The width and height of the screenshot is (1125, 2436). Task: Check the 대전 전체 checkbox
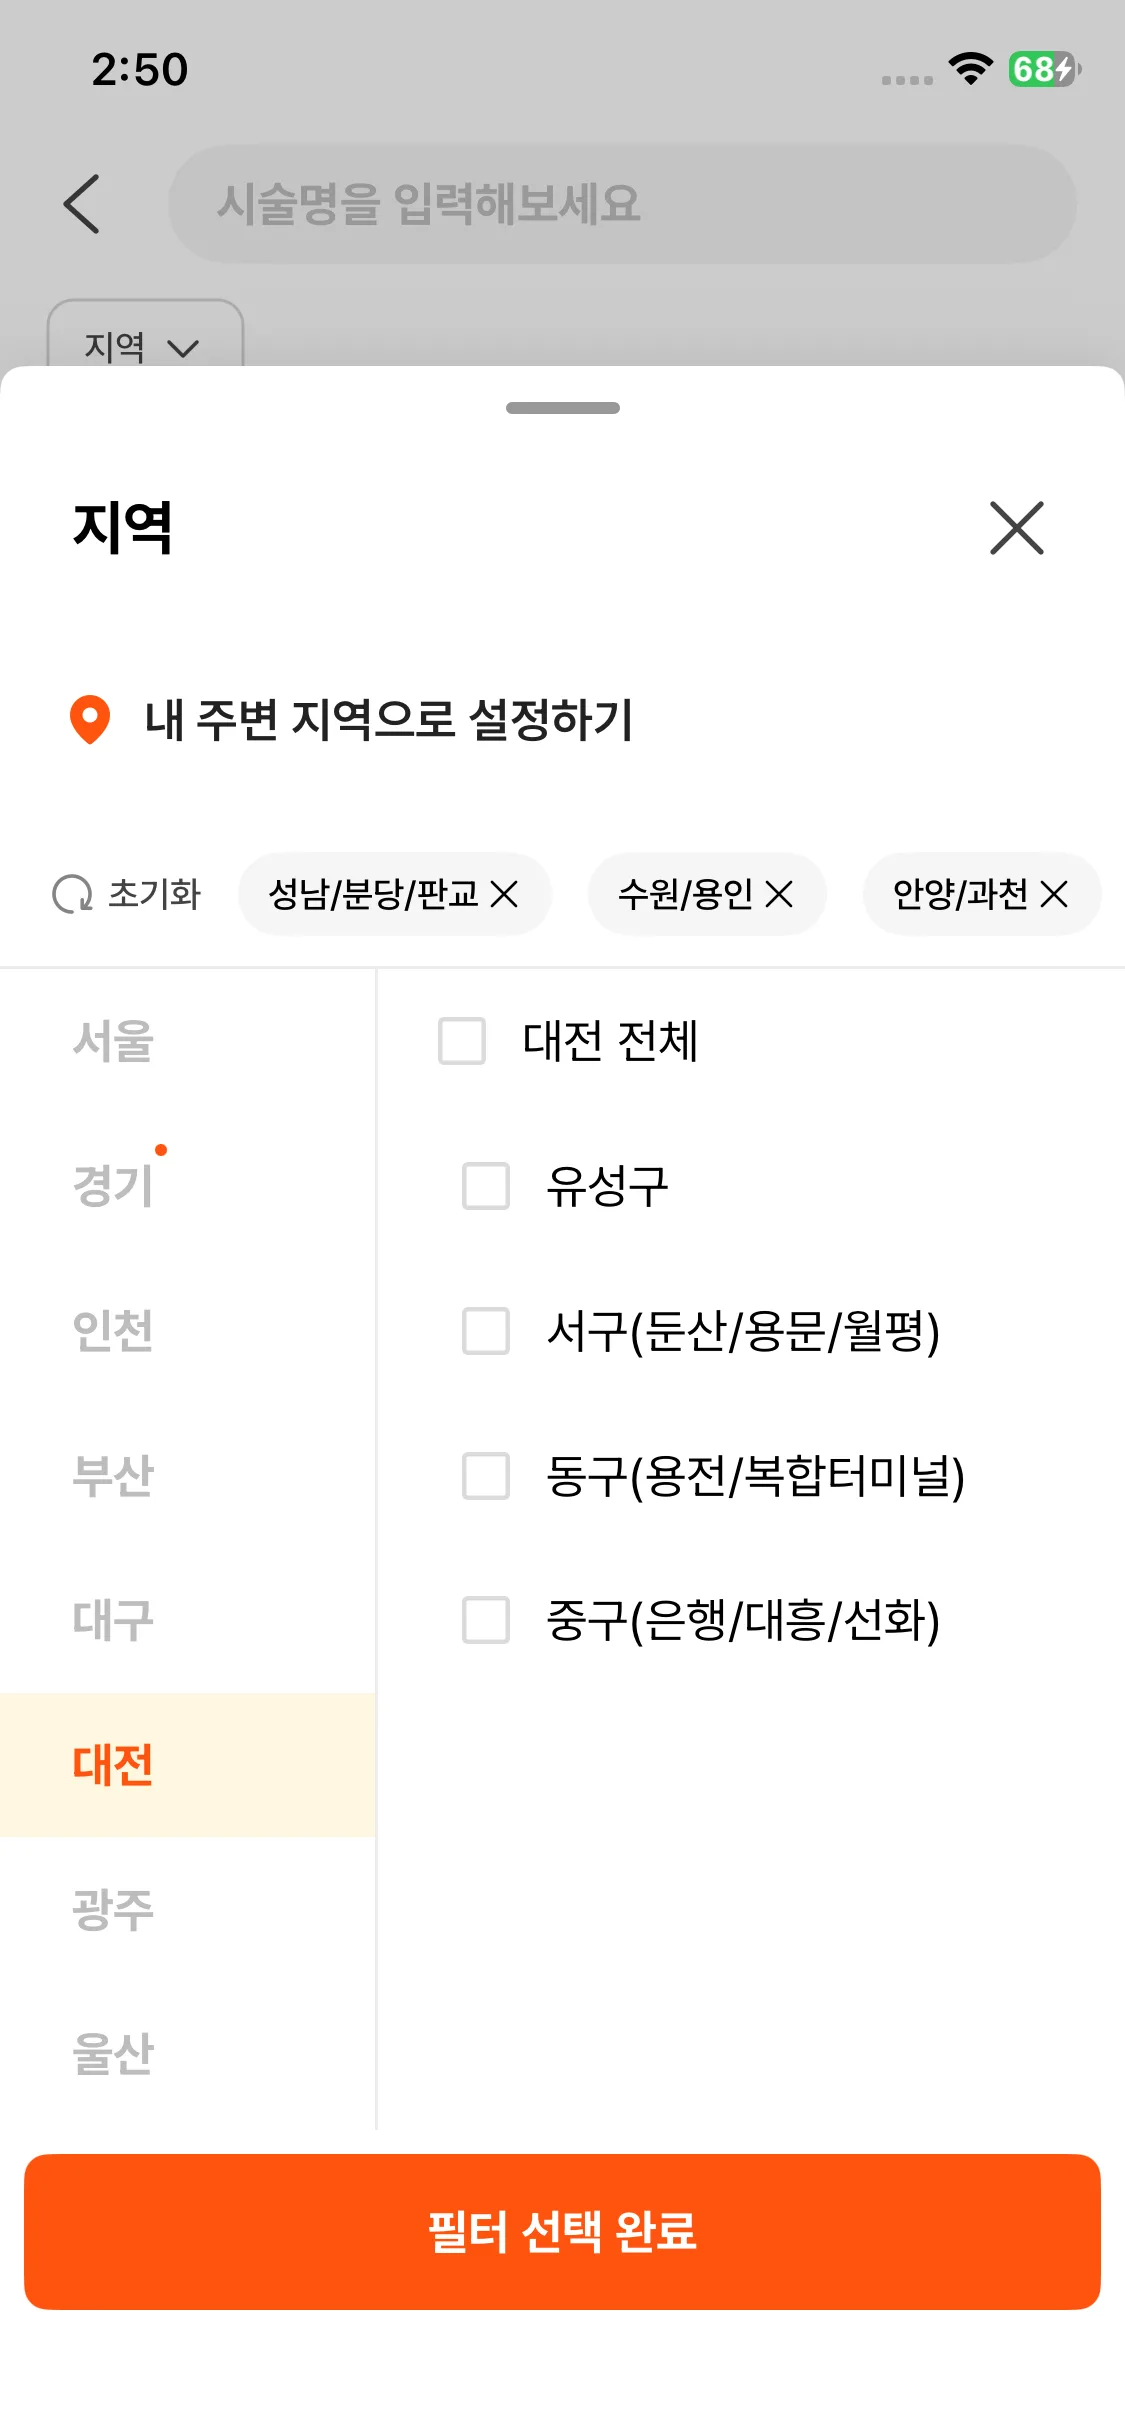click(462, 1041)
